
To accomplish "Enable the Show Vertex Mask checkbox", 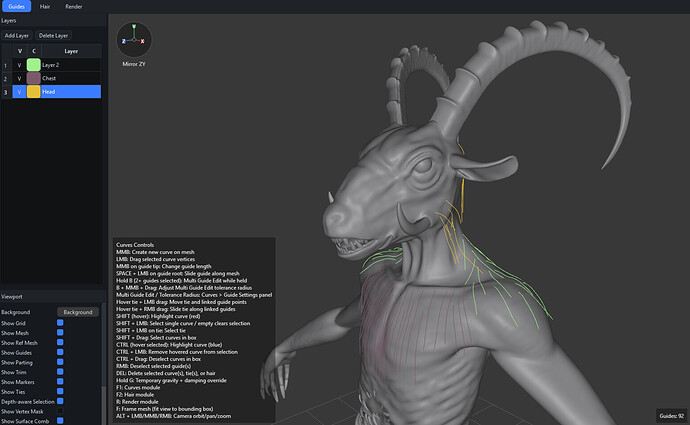I will coord(60,410).
